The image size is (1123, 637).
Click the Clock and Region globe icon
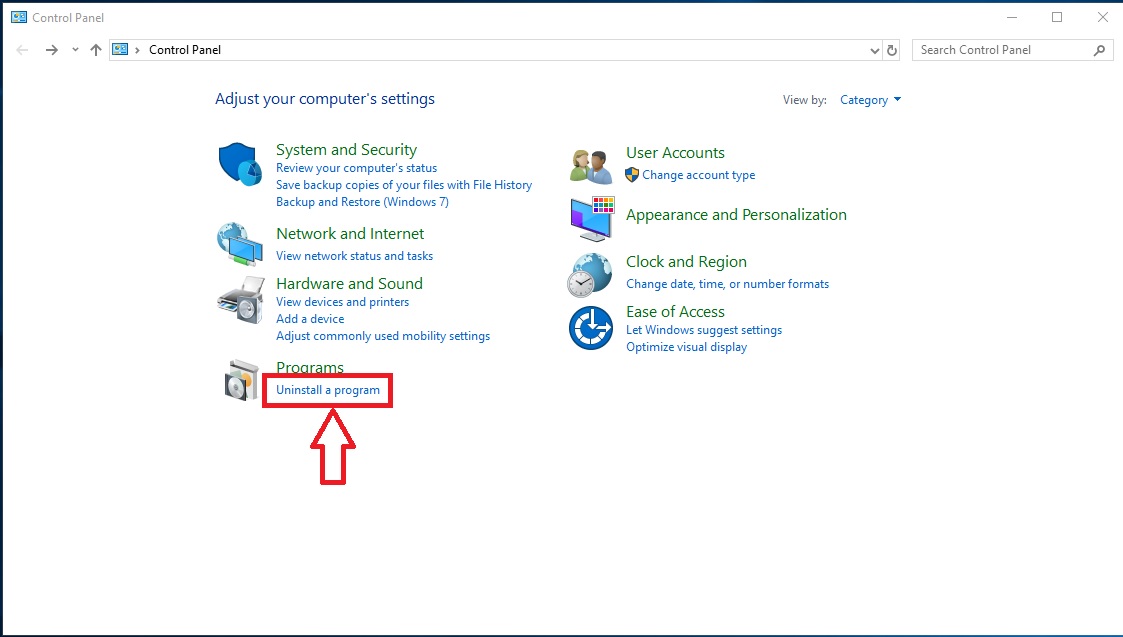(590, 274)
